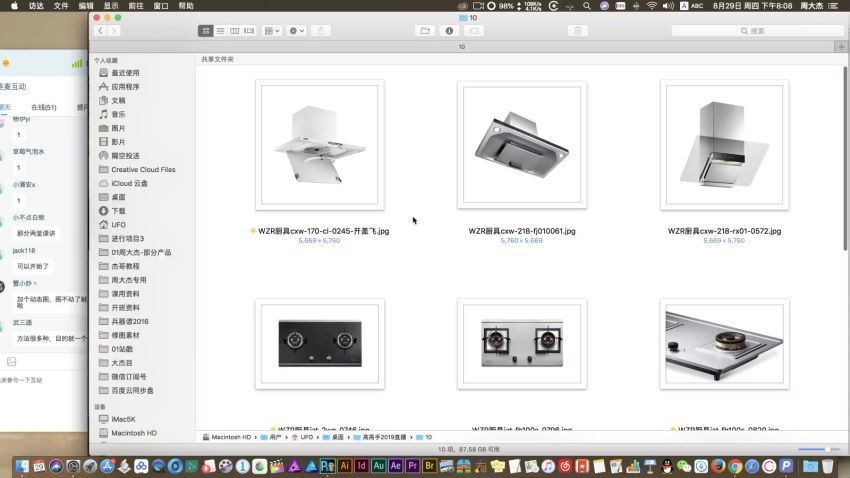
Task: Open 桌面 in the sidebar
Action: coord(118,197)
